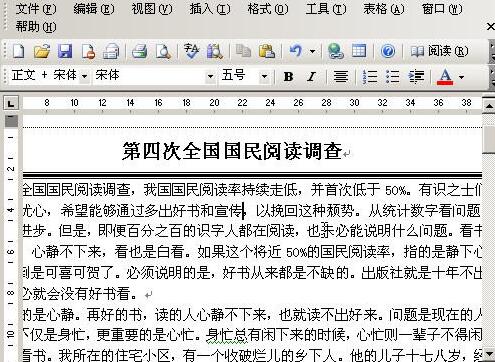
Task: Open the 编辑(E) menu
Action: [x=94, y=9]
